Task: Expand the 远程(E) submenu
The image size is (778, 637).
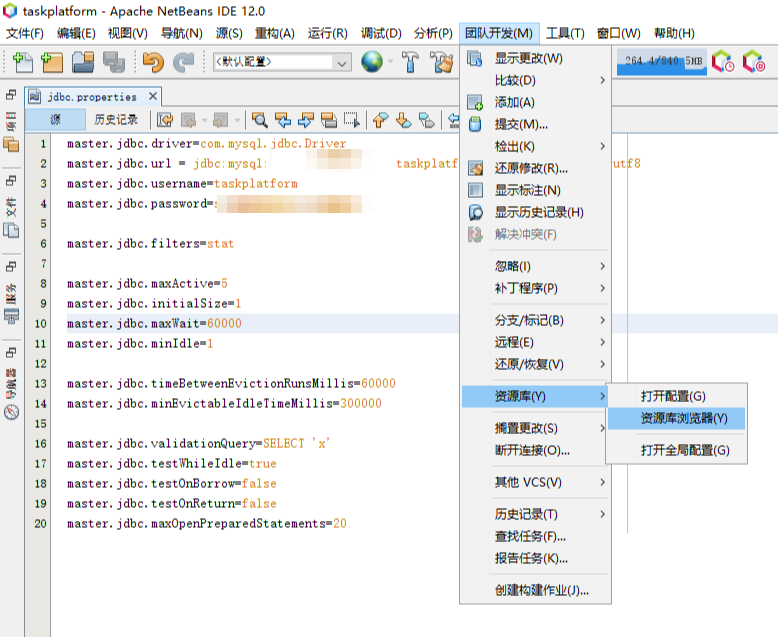Action: (x=535, y=342)
